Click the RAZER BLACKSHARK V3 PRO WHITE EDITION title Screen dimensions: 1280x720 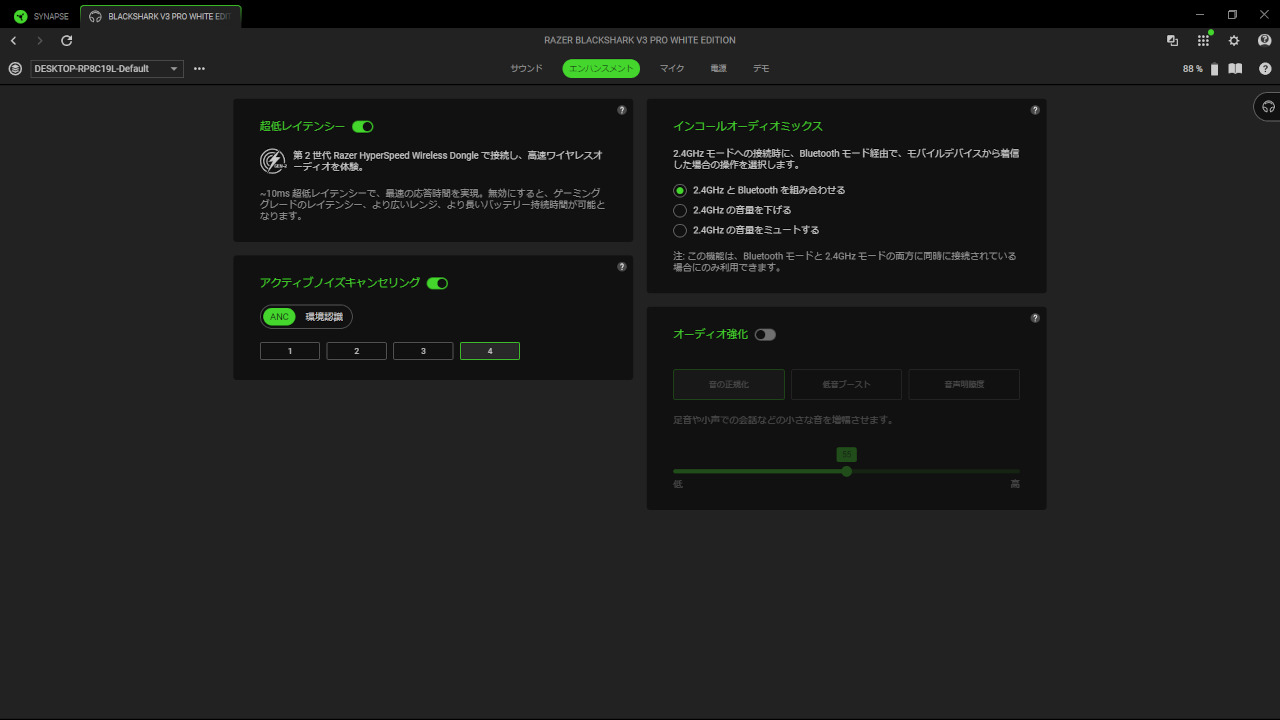point(640,41)
